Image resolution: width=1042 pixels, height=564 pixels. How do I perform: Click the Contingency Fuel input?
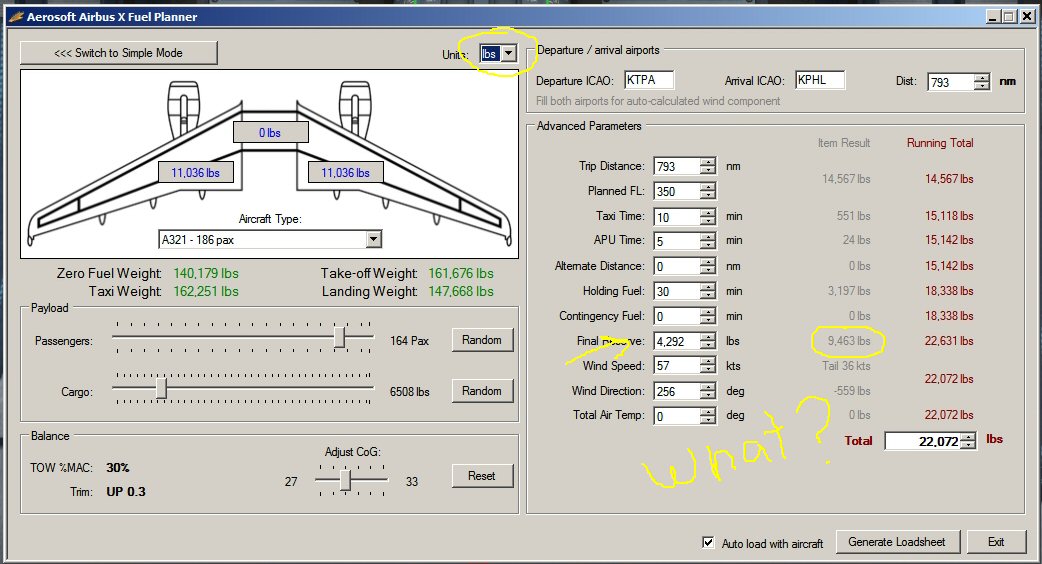(x=677, y=316)
